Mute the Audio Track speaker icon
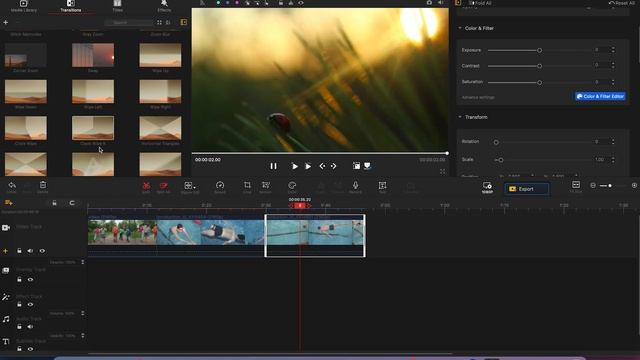The height and width of the screenshot is (360, 640). 30,327
